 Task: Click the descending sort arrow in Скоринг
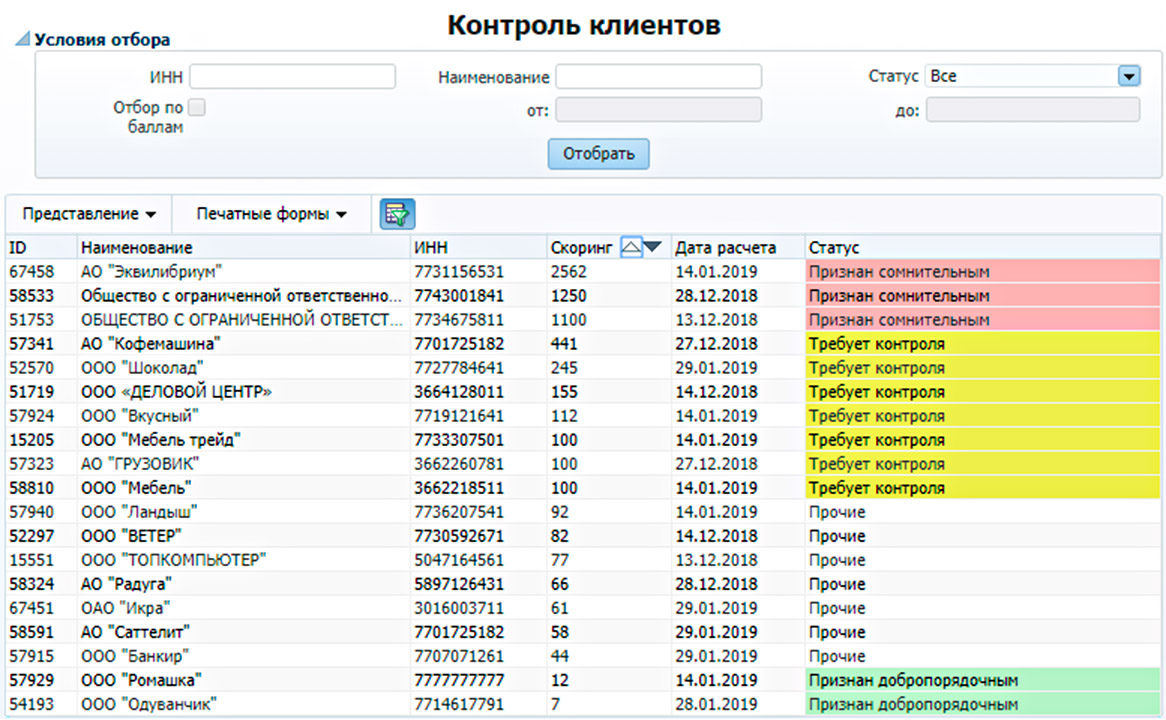[x=652, y=247]
